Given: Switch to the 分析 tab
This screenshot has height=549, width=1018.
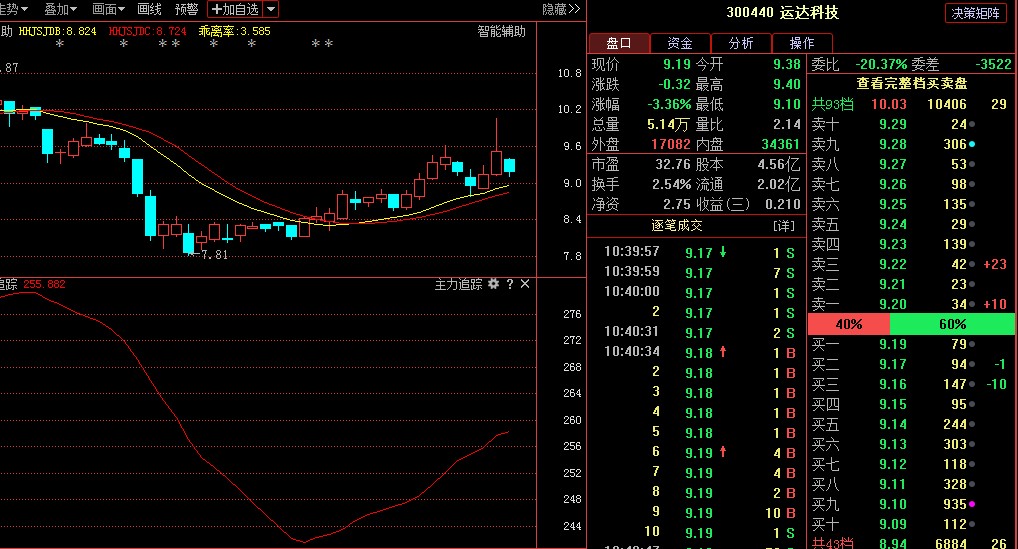Looking at the screenshot, I should tap(741, 43).
